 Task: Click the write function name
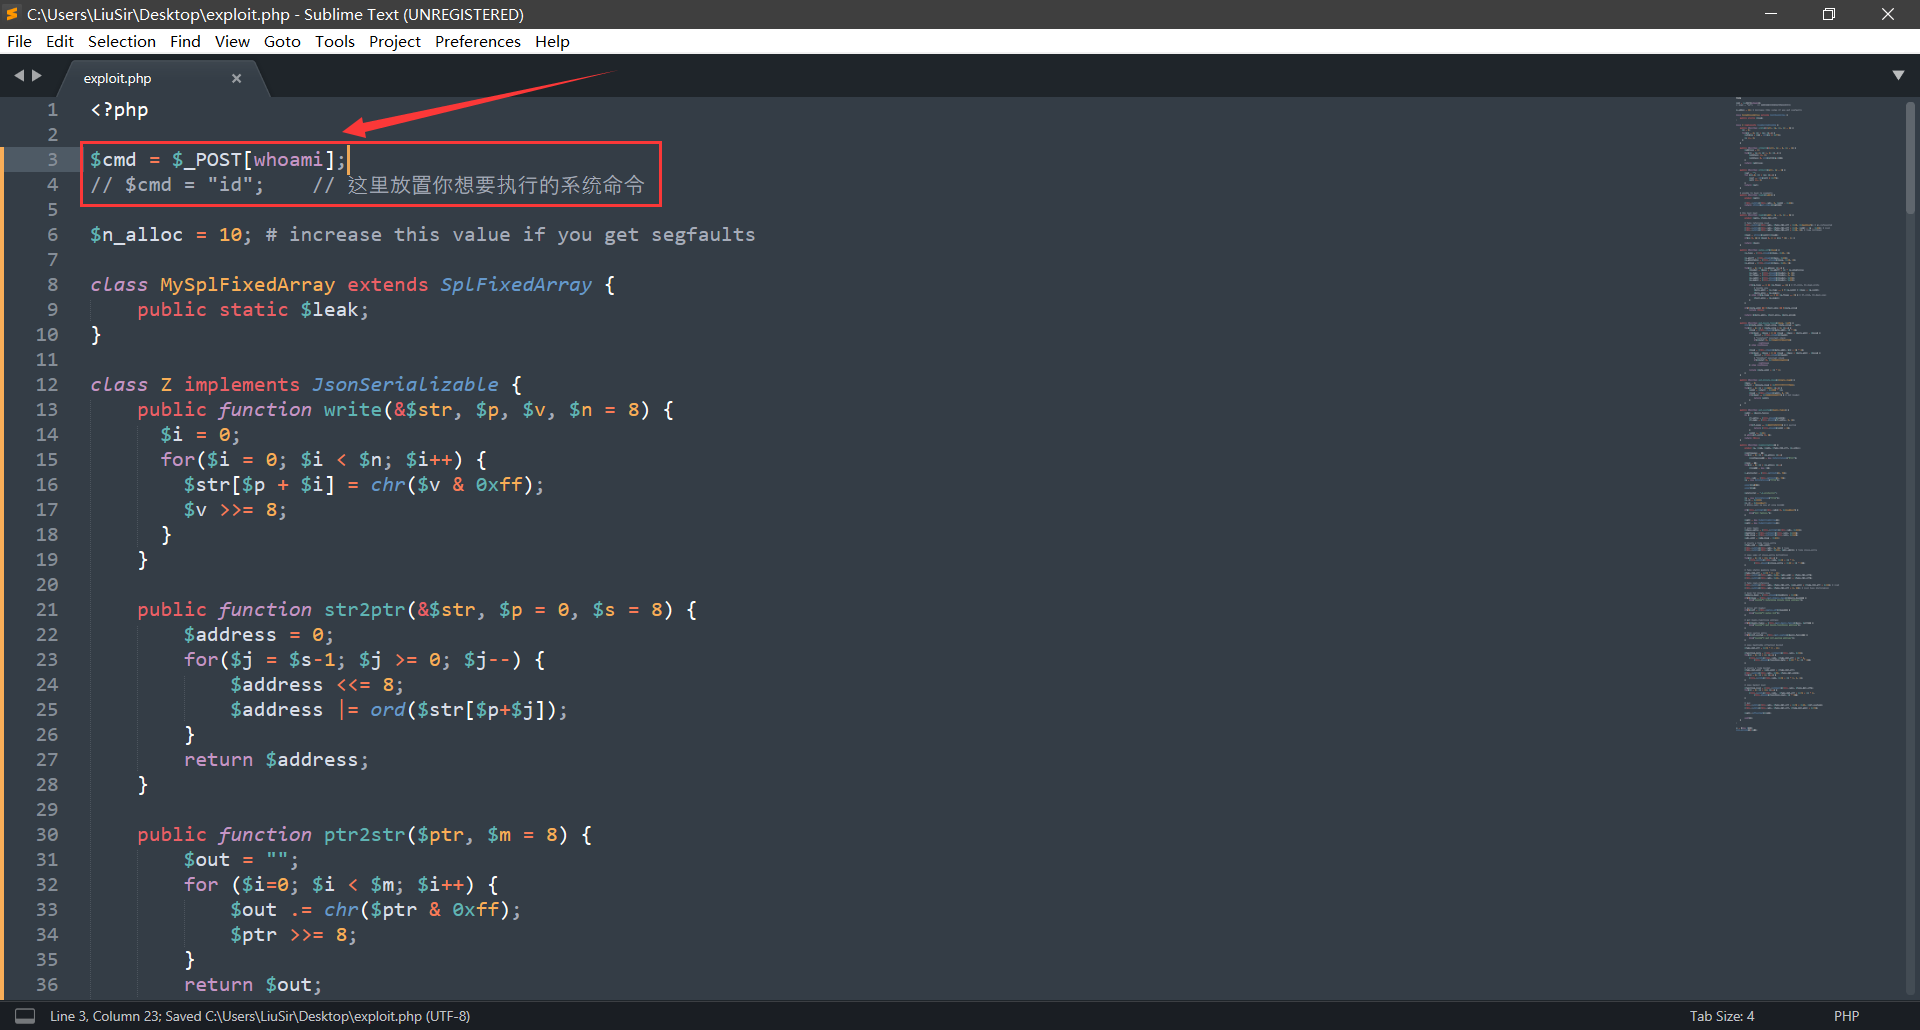(352, 410)
